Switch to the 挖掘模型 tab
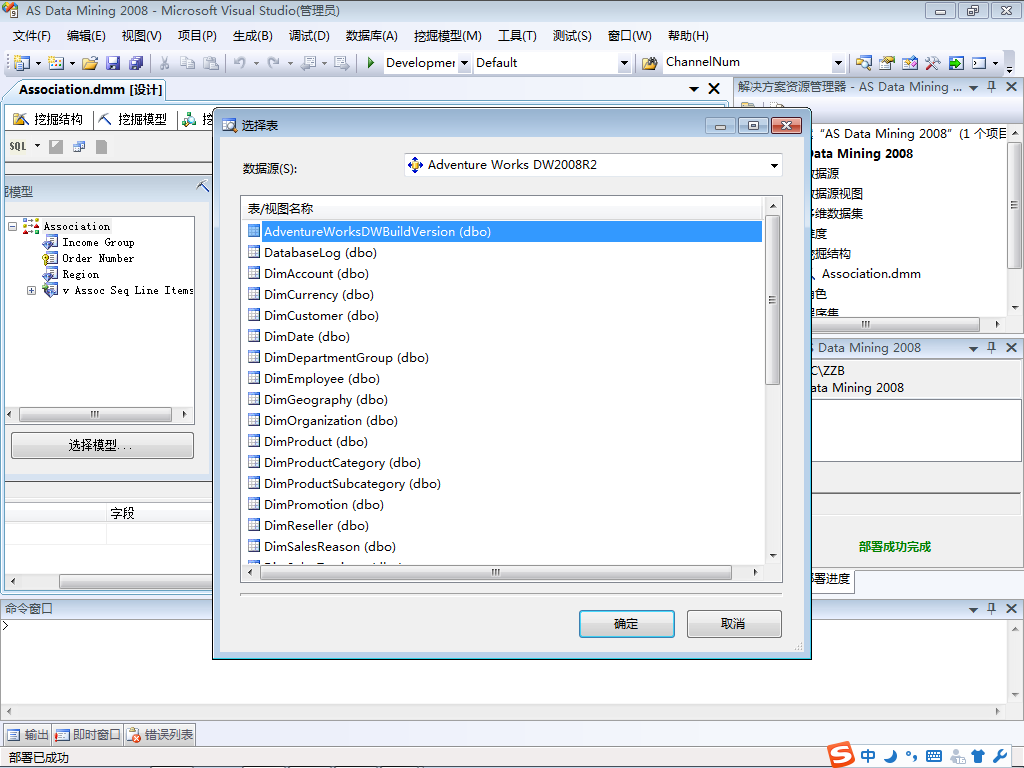 point(133,119)
